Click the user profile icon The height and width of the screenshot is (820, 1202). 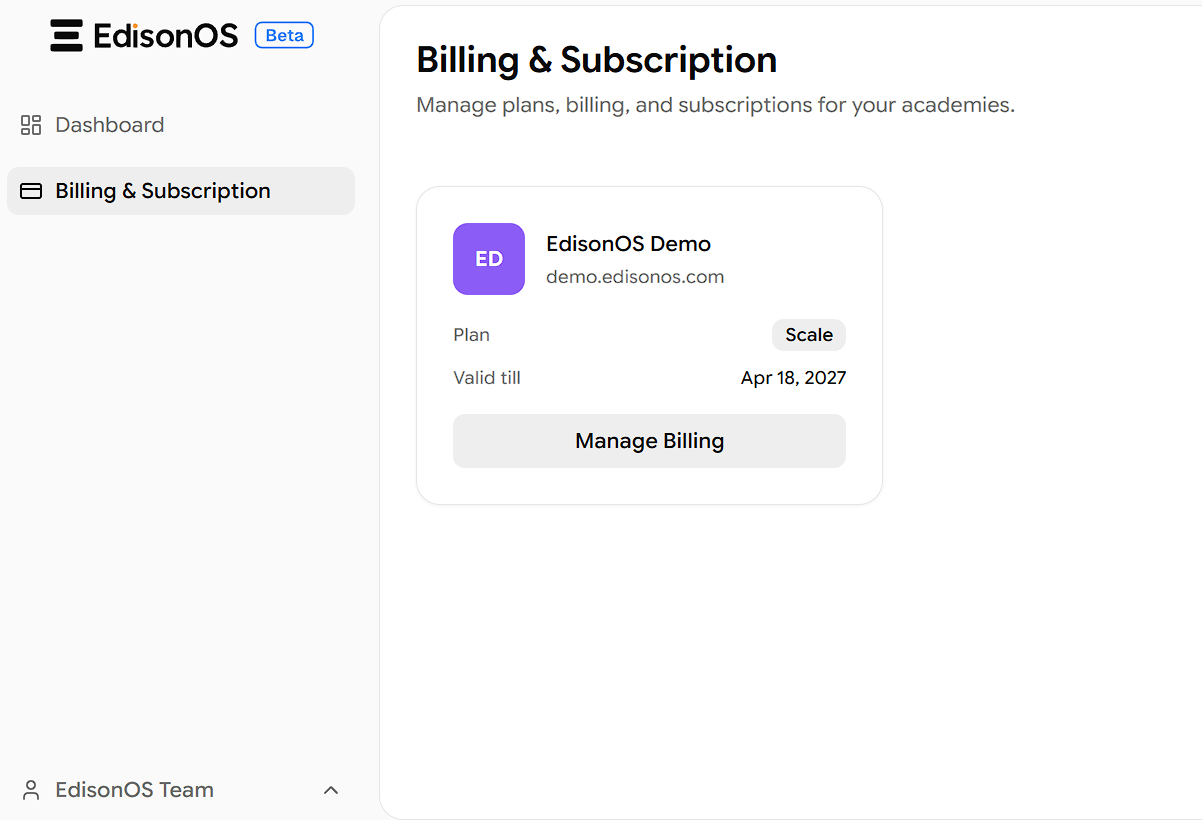[31, 790]
